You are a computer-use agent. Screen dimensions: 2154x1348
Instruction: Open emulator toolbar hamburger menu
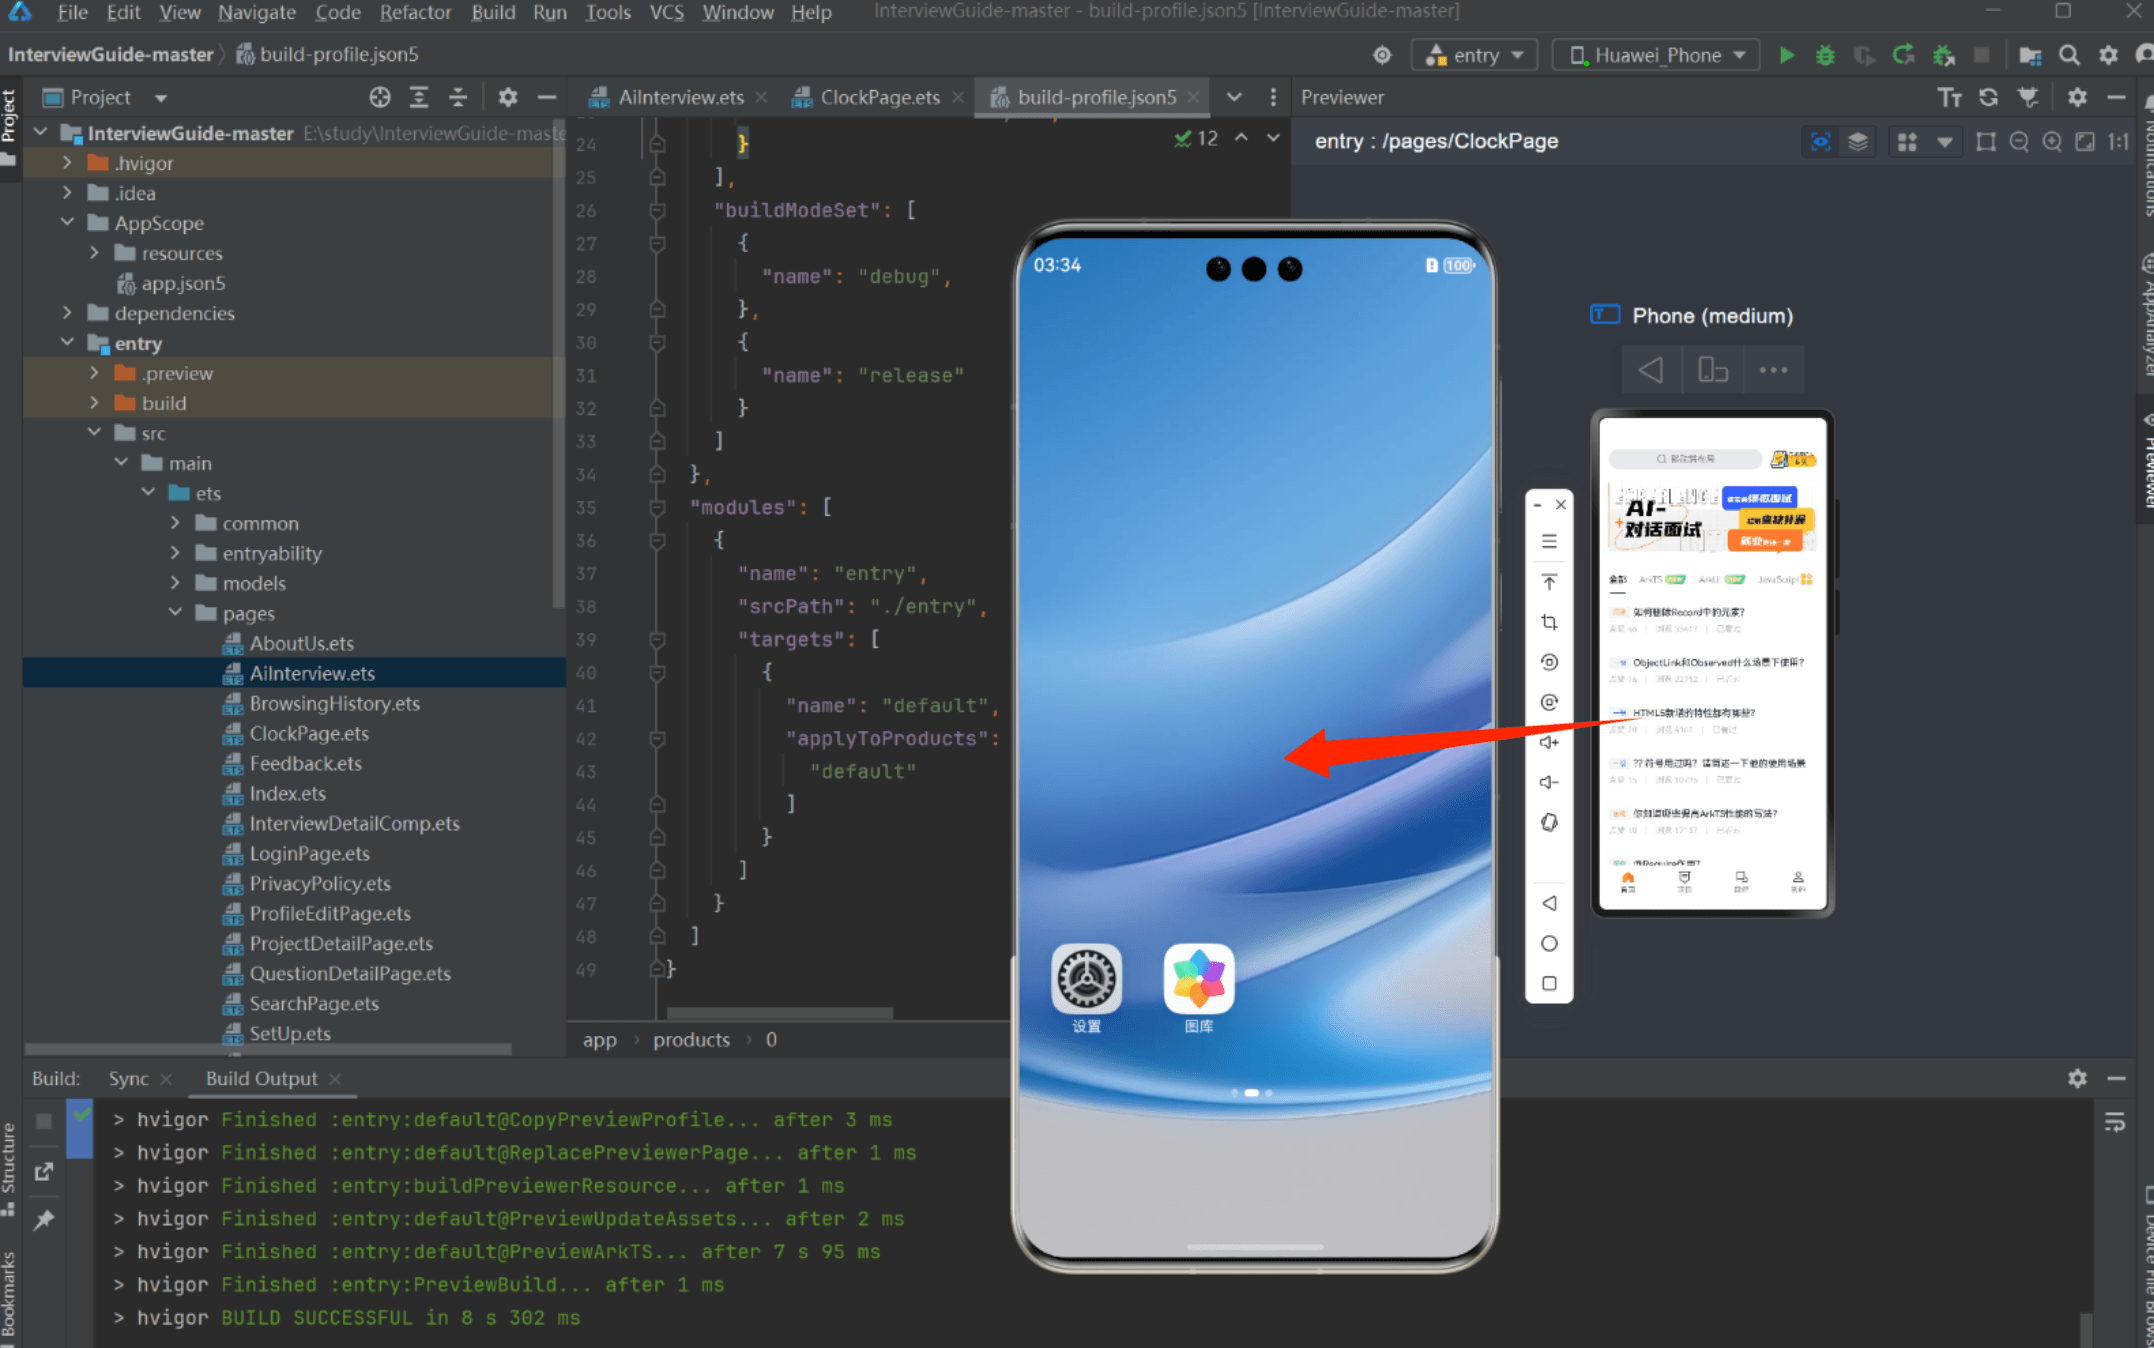pyautogui.click(x=1549, y=541)
